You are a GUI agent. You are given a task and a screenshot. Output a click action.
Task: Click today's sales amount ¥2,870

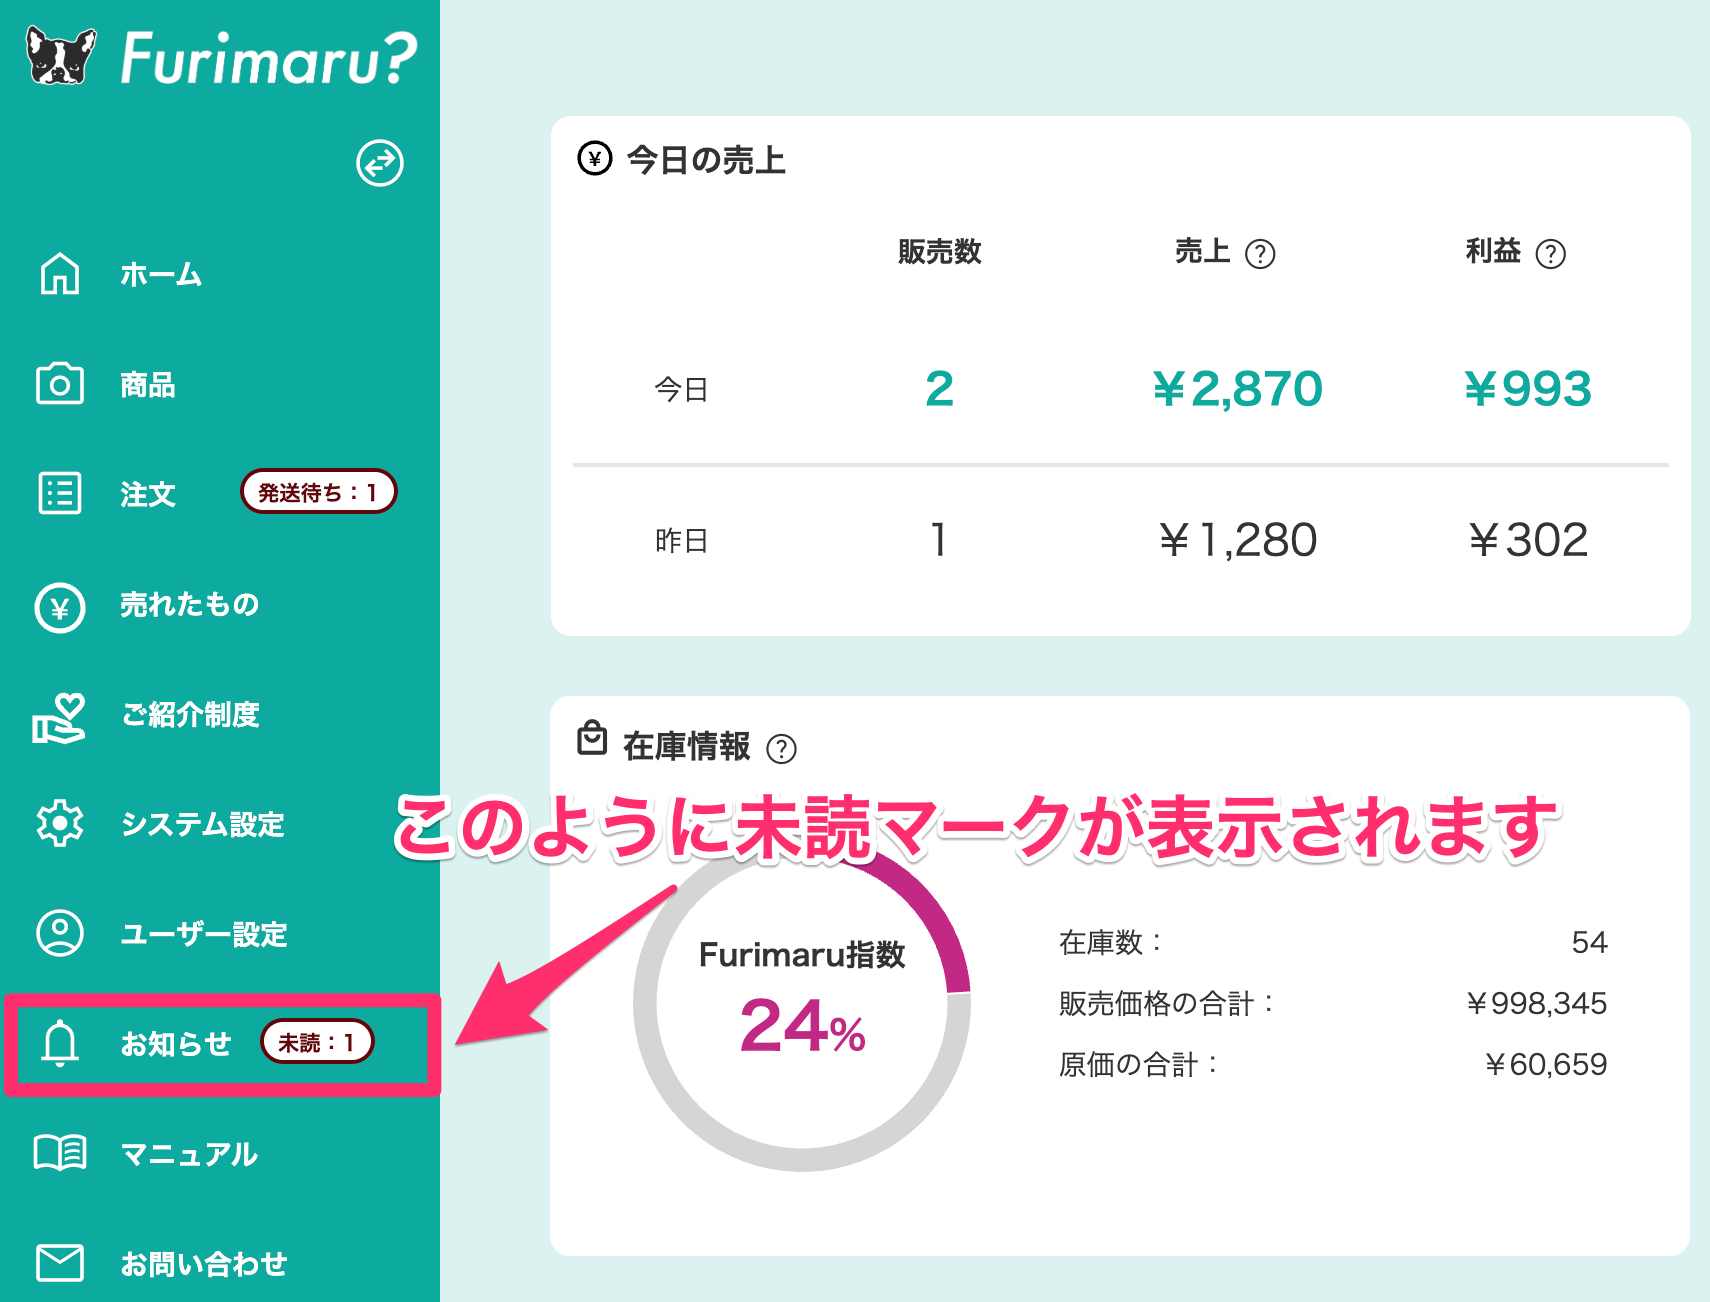(1237, 389)
